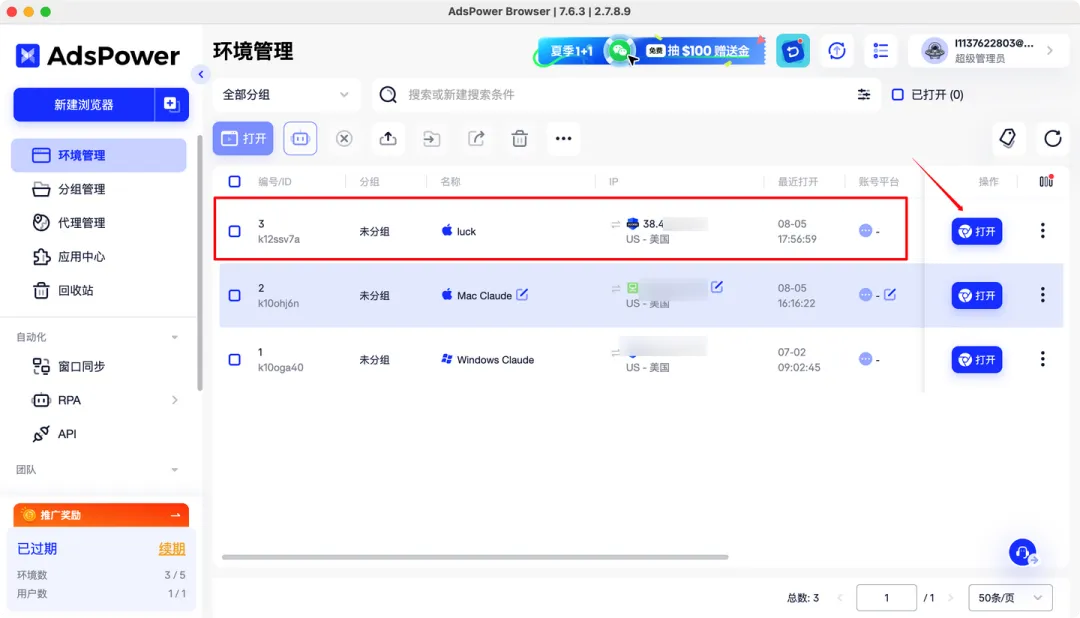Click the filter settings icon in search bar
The image size is (1080, 618).
tap(864, 95)
